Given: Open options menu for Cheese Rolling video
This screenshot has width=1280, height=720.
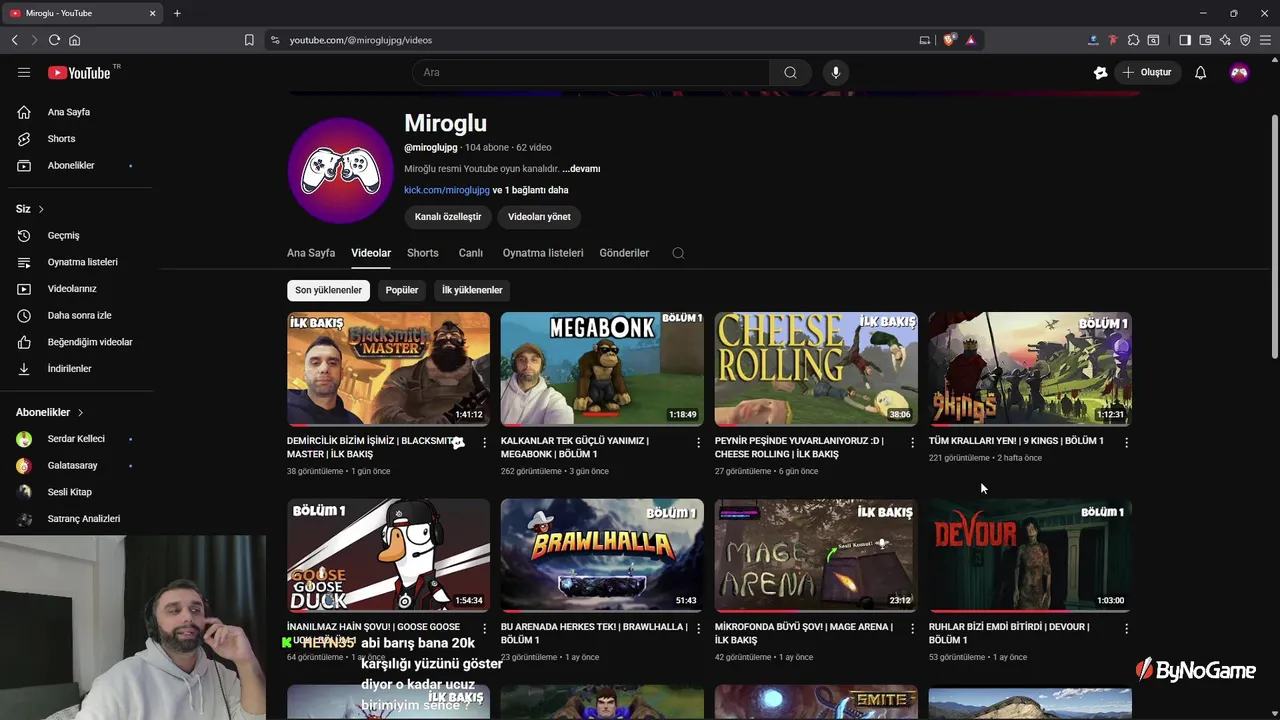Looking at the screenshot, I should click(x=912, y=442).
